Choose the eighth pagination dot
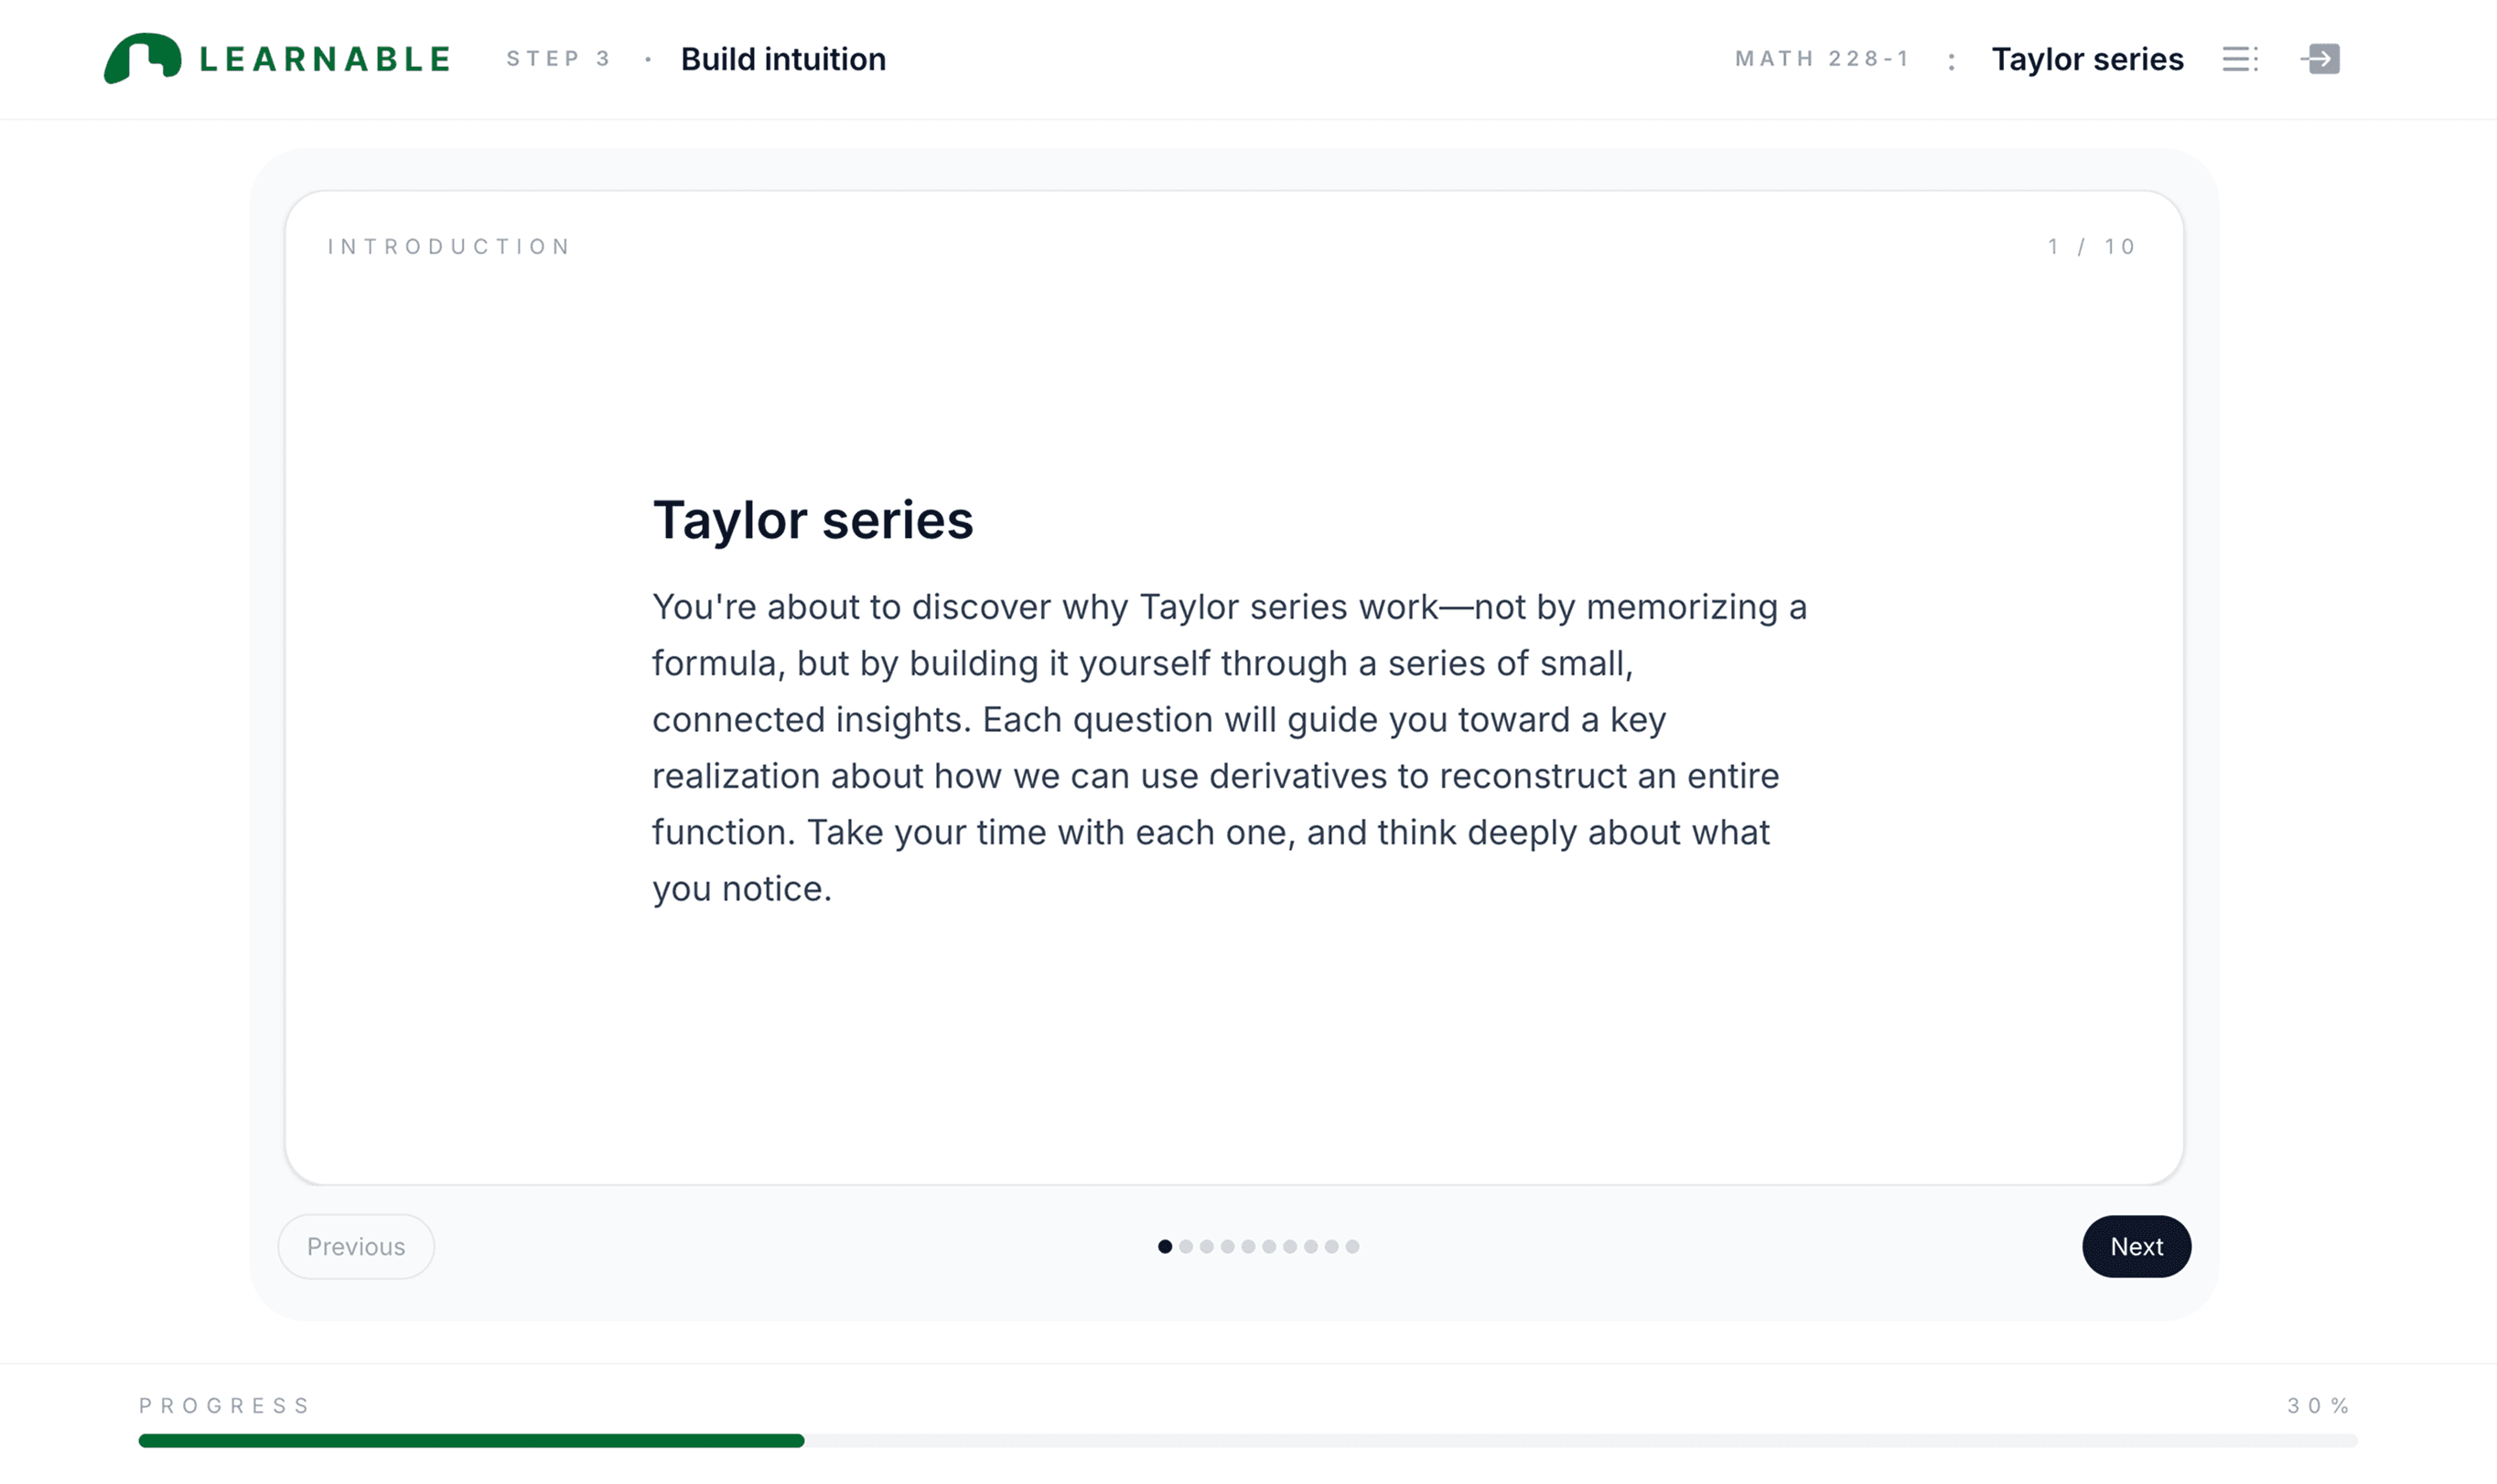The width and height of the screenshot is (2497, 1484). pyautogui.click(x=1311, y=1246)
